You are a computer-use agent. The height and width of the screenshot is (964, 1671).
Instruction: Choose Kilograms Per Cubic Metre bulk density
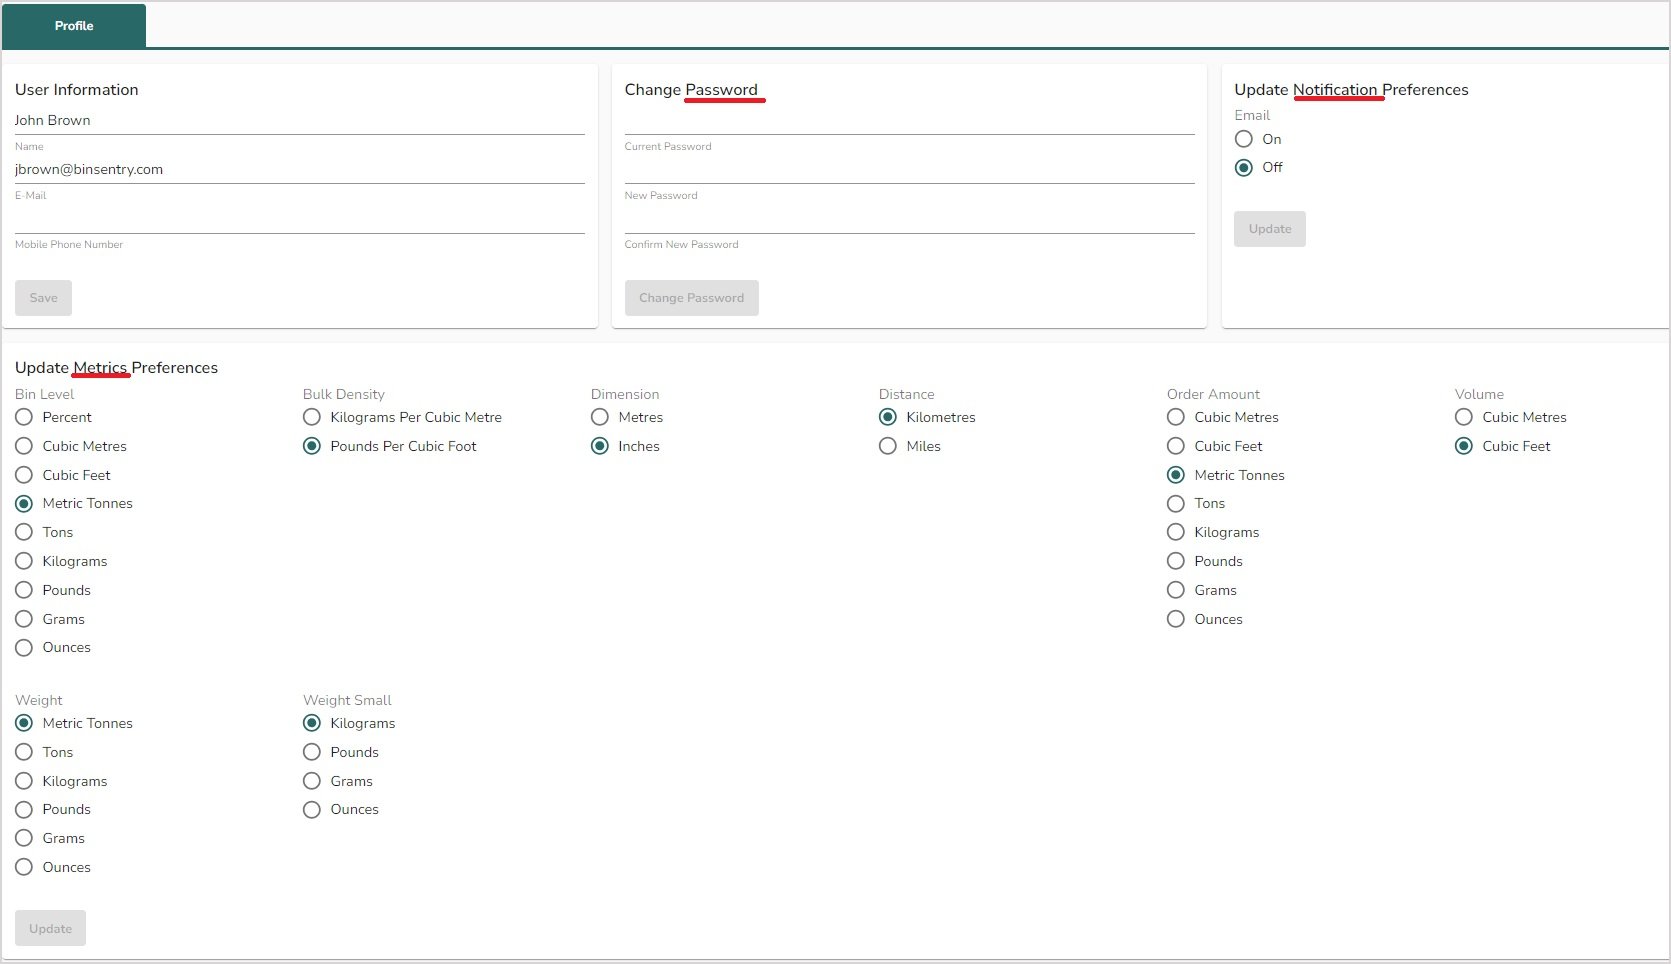click(x=311, y=417)
